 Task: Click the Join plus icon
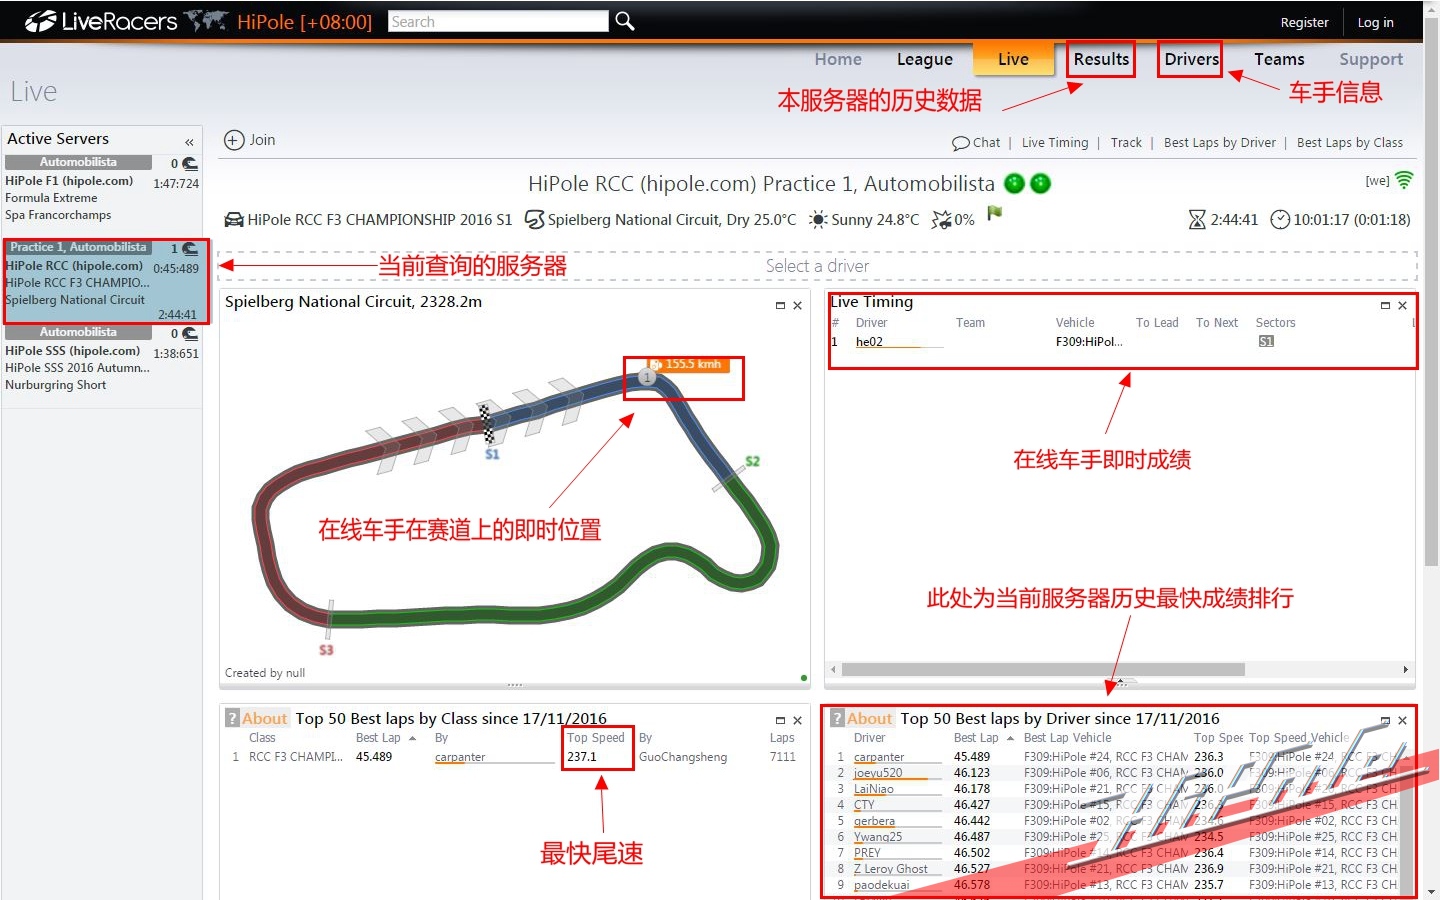(x=234, y=140)
